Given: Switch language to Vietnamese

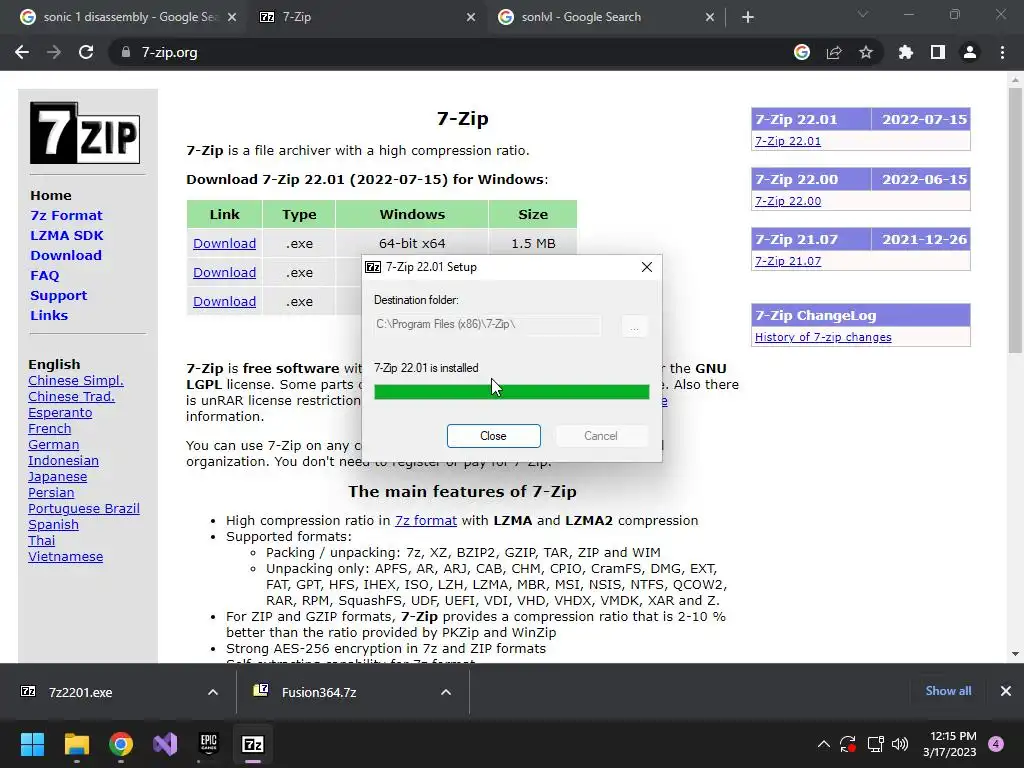Looking at the screenshot, I should (65, 557).
